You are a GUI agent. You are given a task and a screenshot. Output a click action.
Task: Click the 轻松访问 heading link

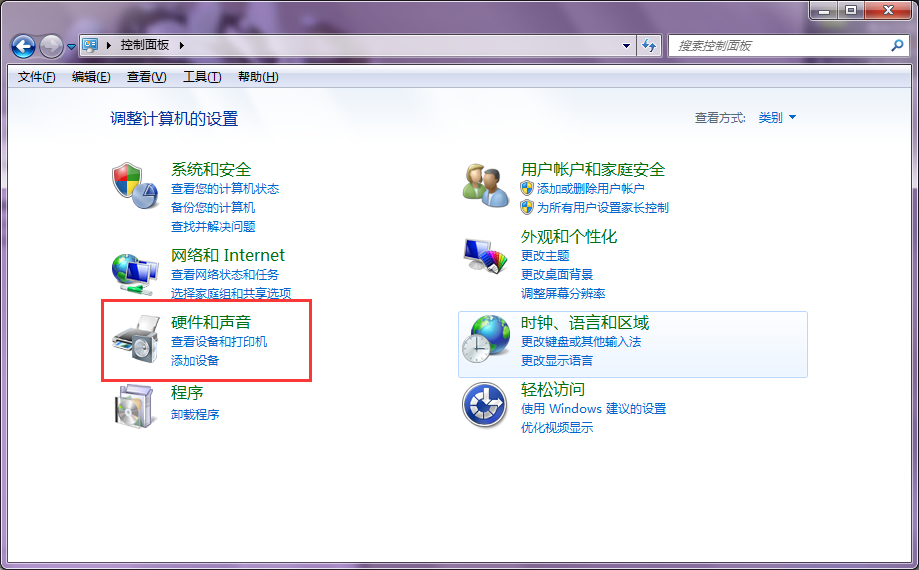553,389
